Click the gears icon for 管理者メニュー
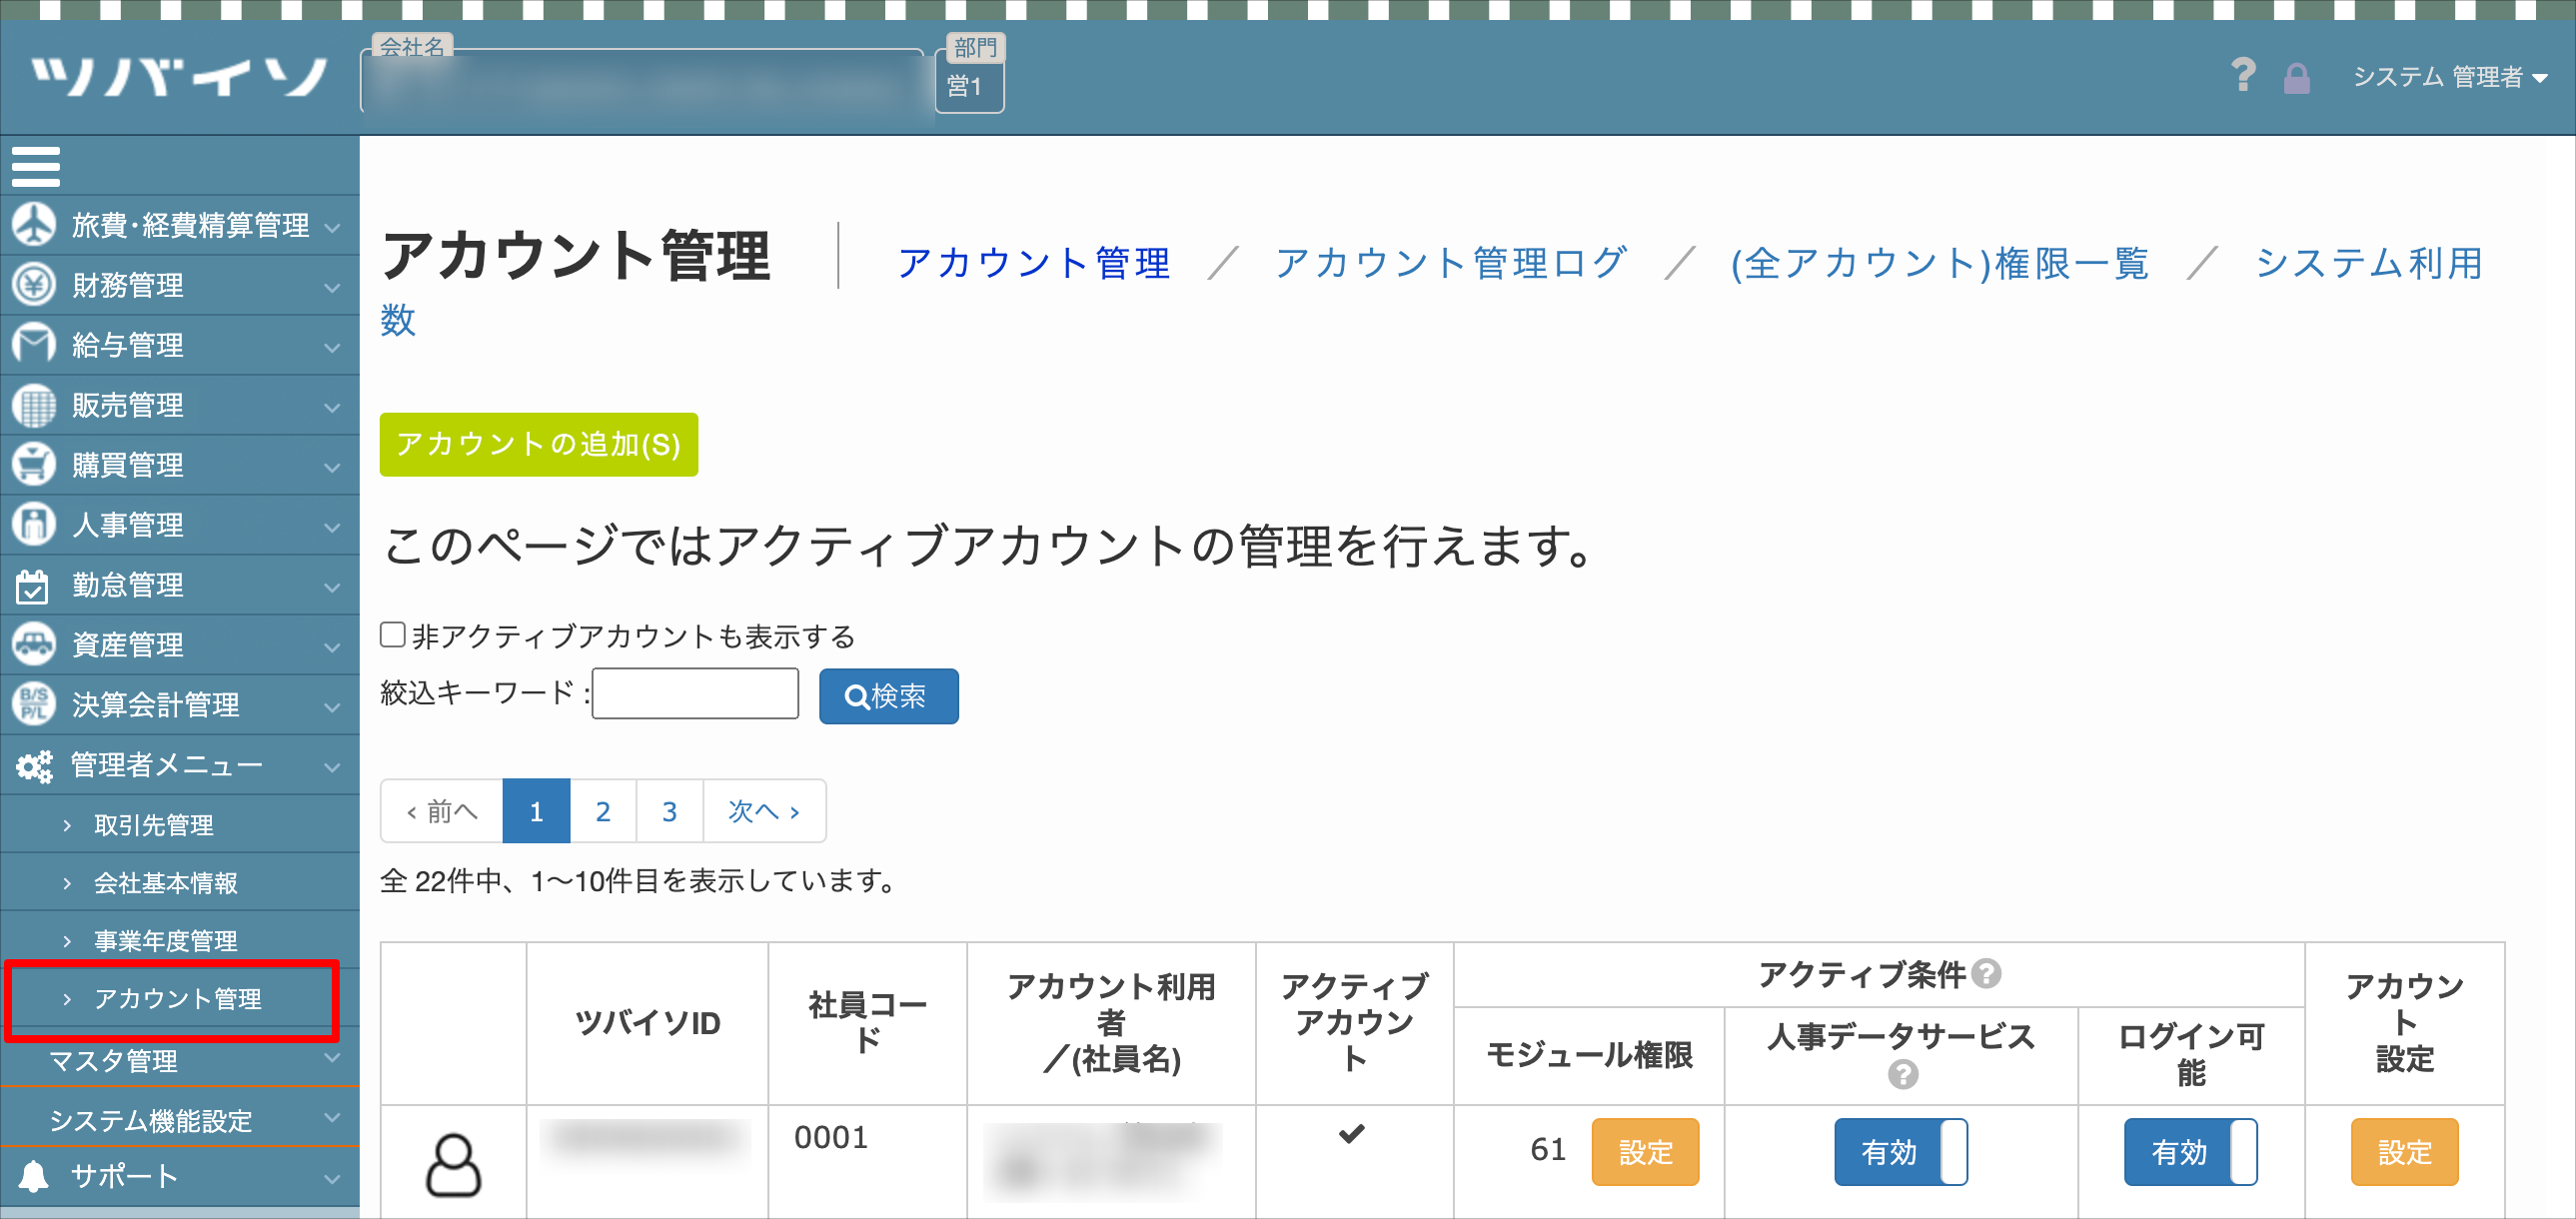Screen dimensions: 2576x1219 (x=34, y=766)
